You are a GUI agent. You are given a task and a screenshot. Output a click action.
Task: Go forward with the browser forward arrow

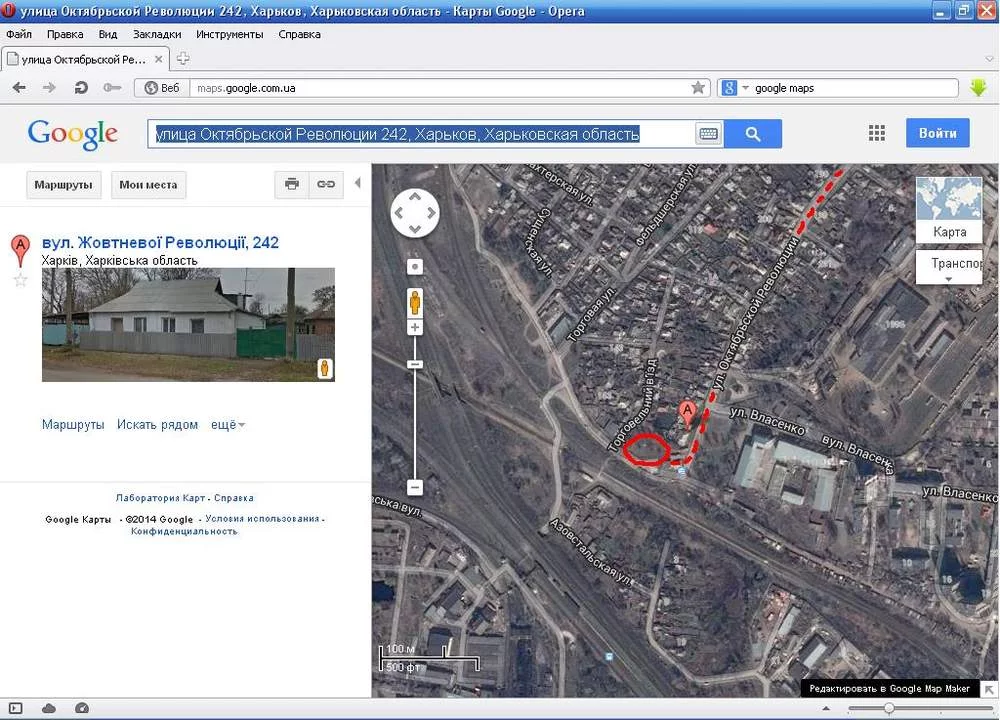pos(49,88)
